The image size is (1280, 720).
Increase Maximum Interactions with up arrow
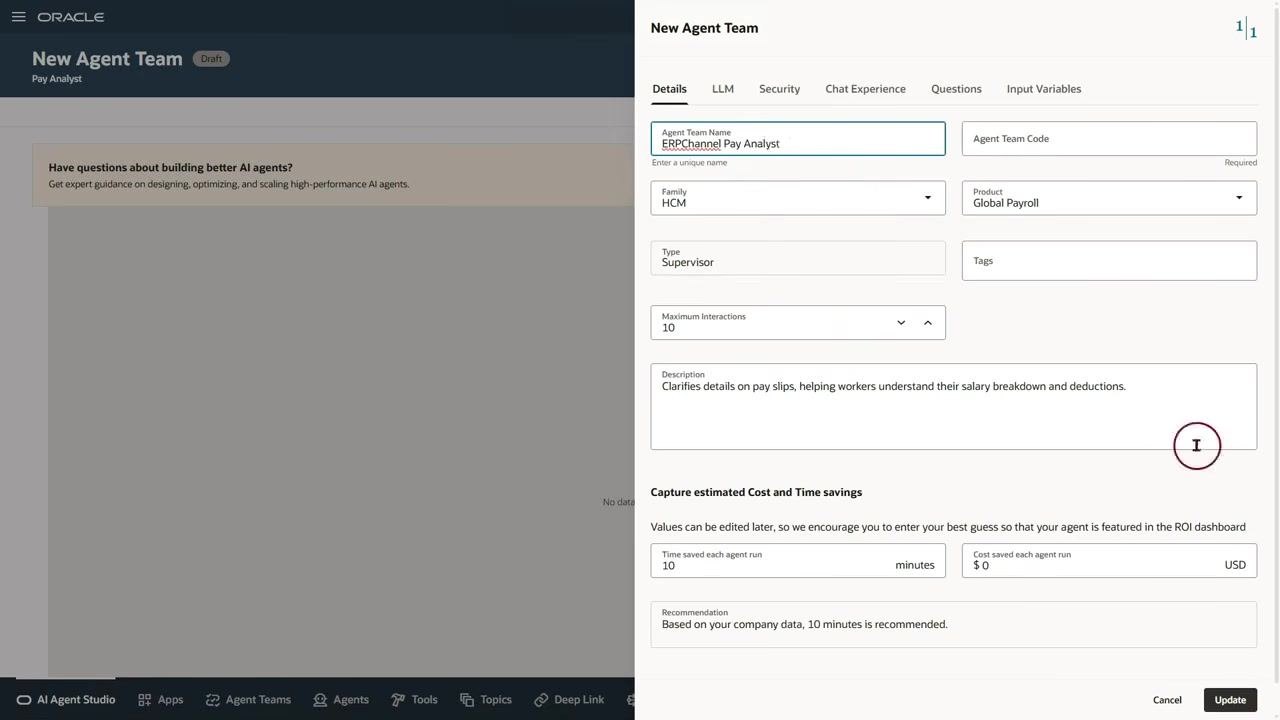(x=928, y=323)
